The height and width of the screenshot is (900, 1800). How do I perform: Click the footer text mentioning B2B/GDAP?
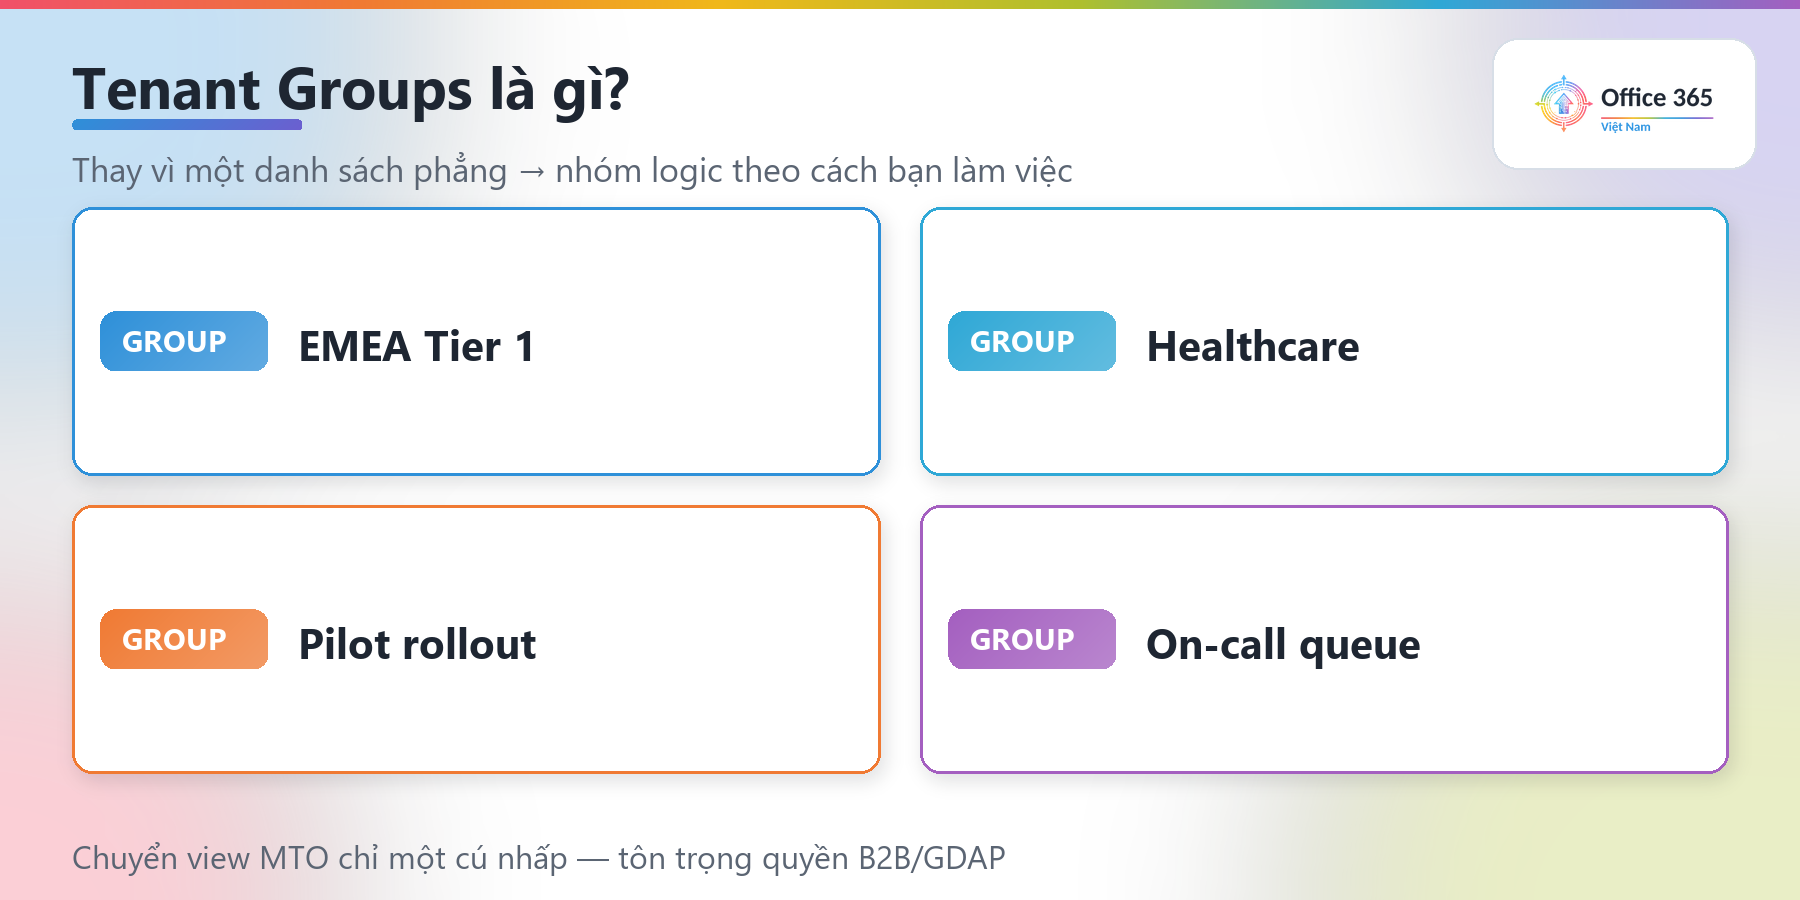pos(539,858)
